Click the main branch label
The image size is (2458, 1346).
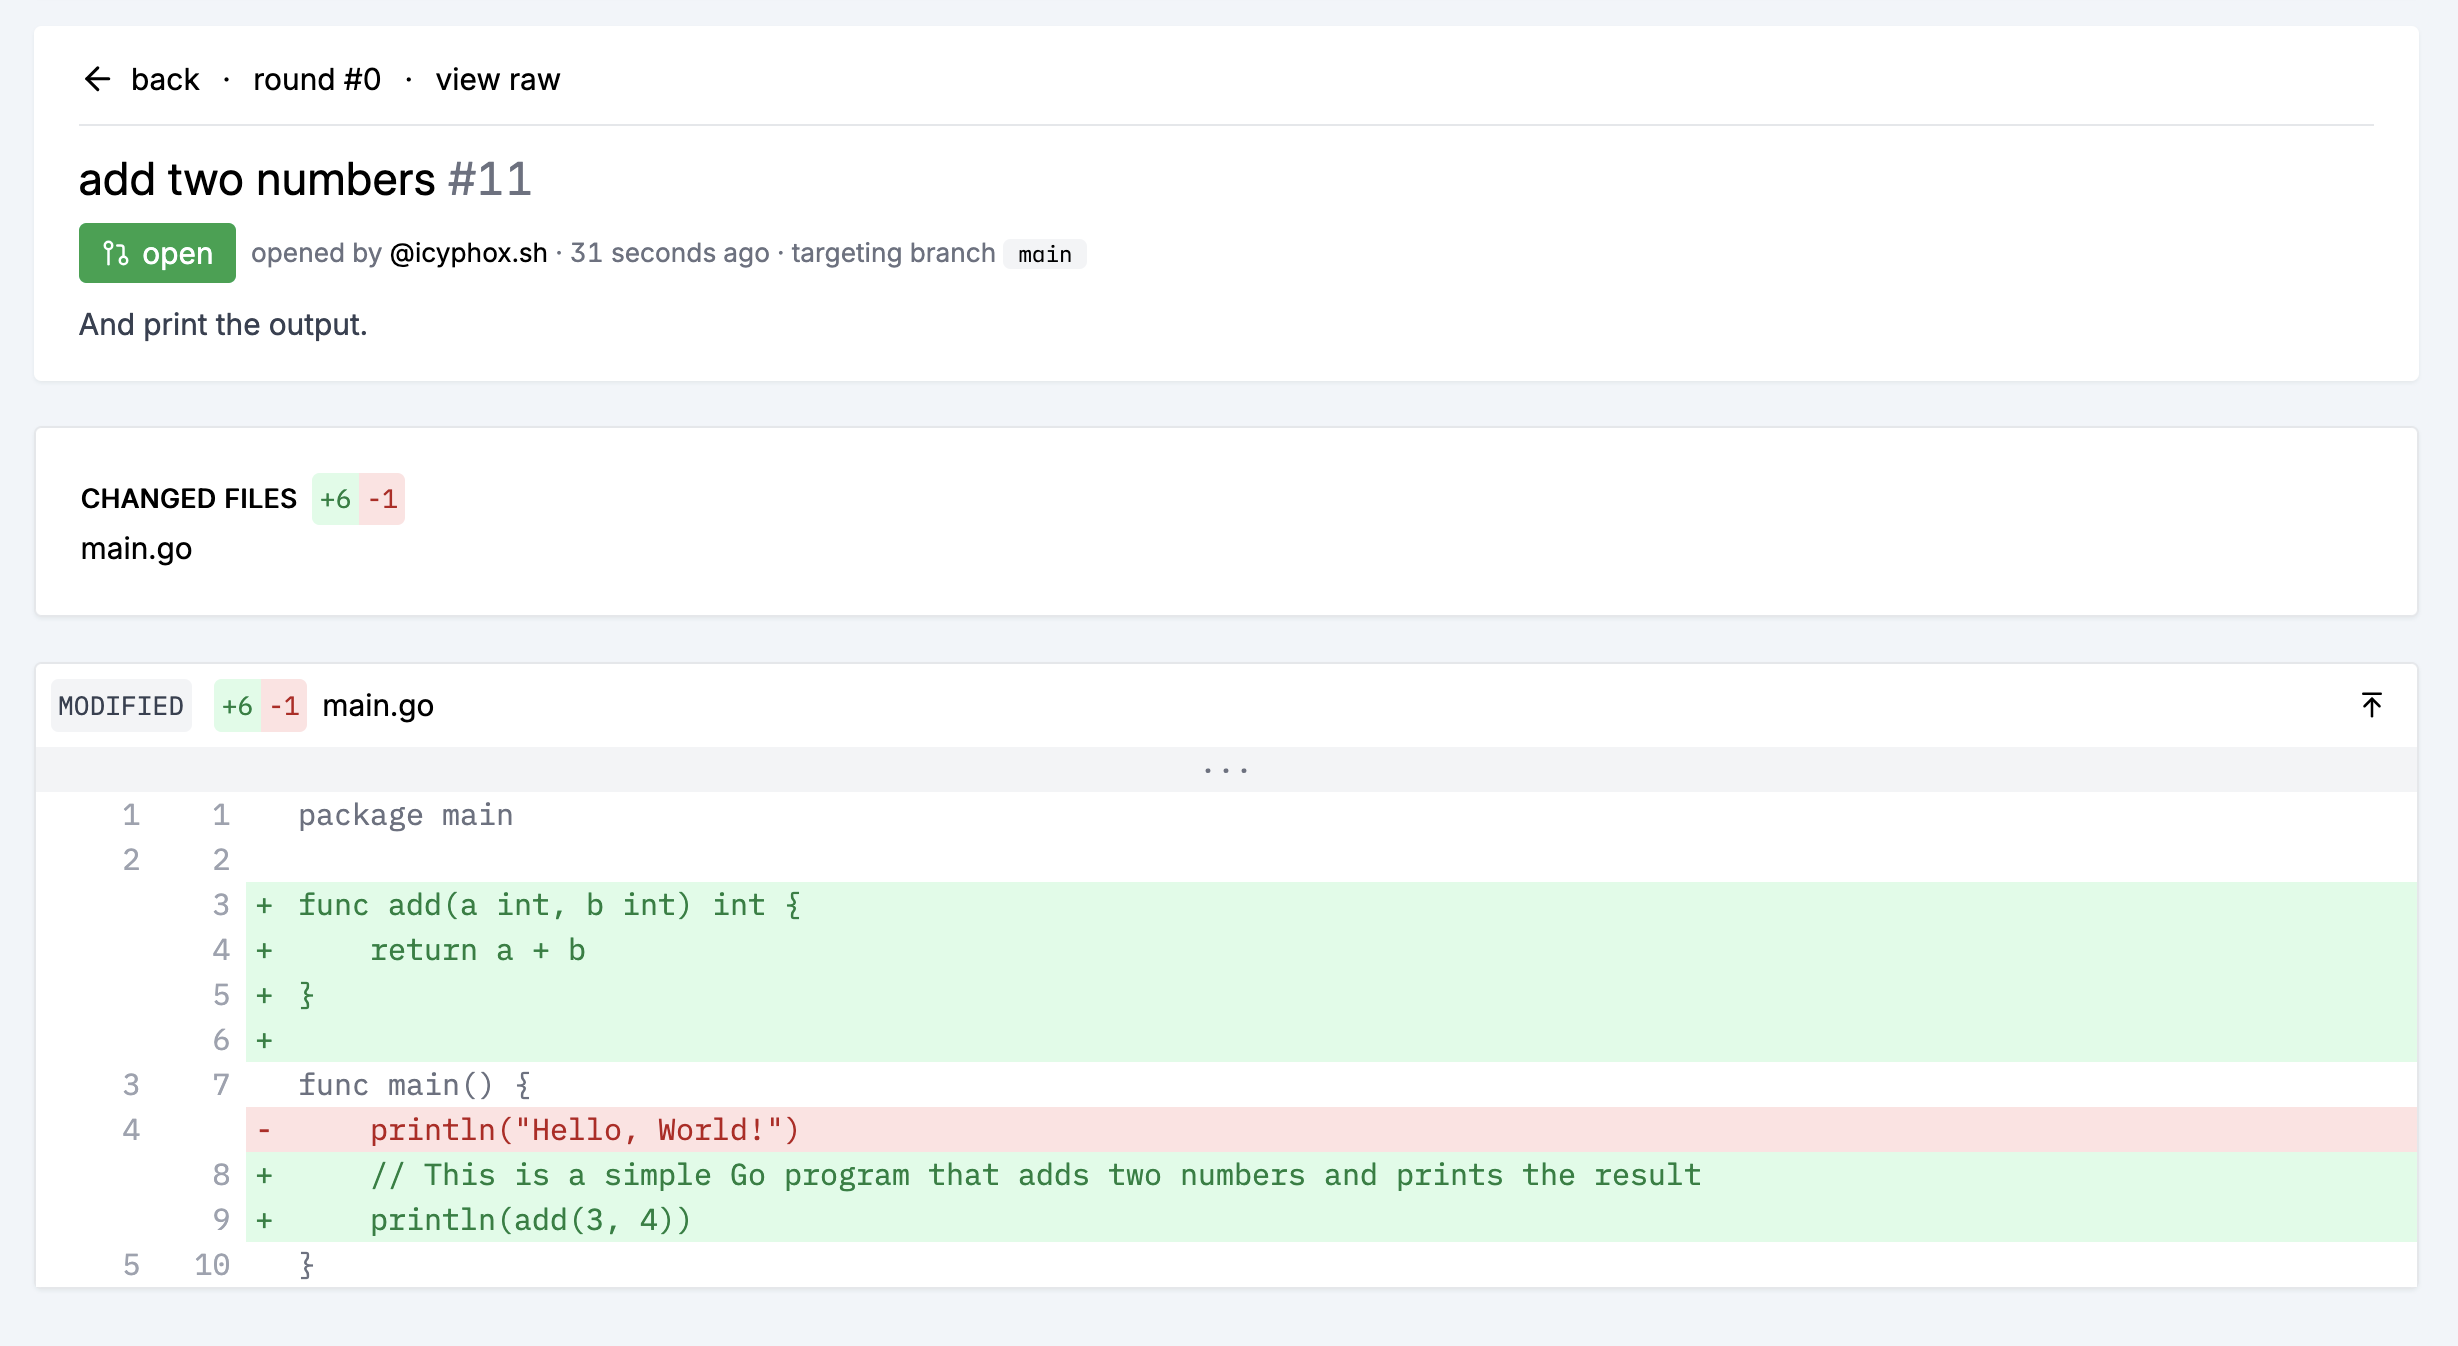pyautogui.click(x=1044, y=254)
